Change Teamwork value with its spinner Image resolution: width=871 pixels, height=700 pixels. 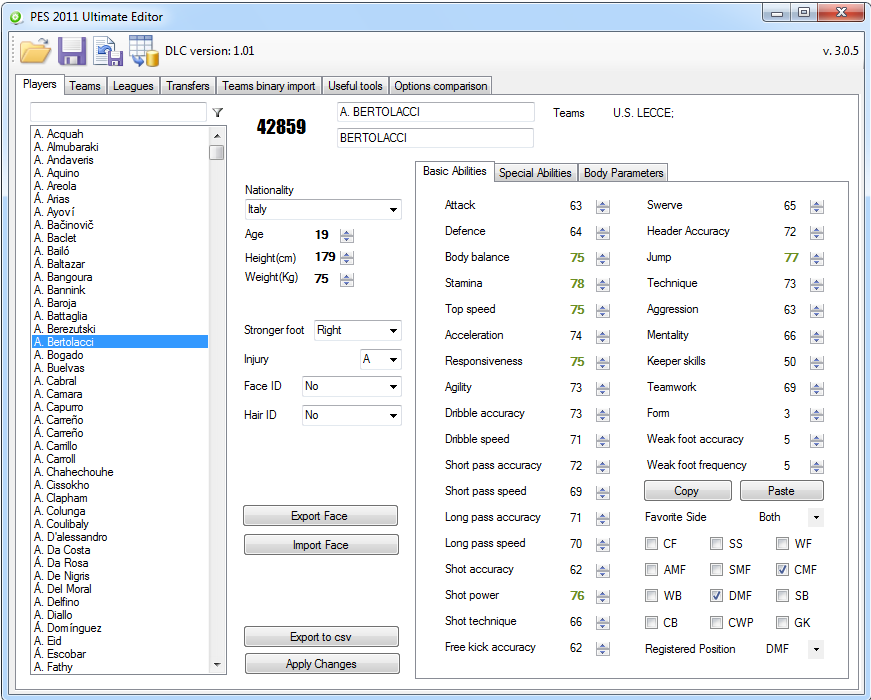coord(817,388)
